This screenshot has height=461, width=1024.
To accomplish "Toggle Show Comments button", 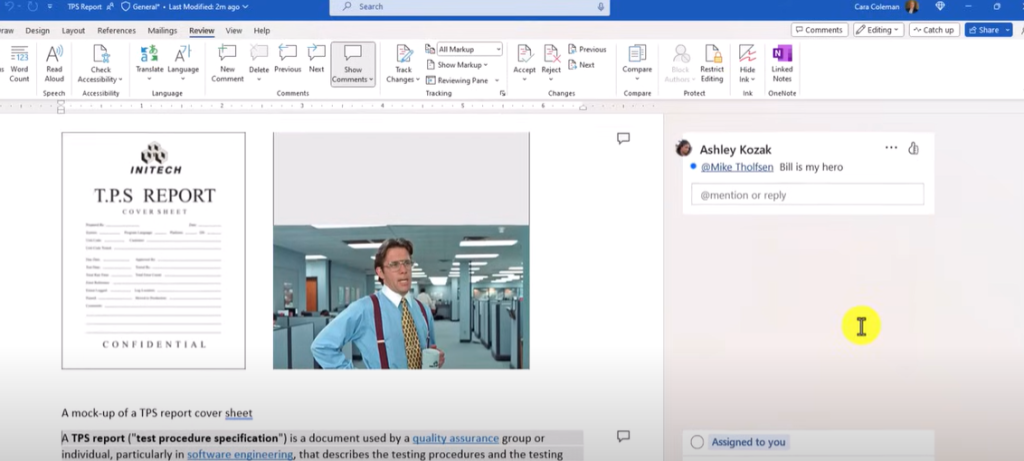I will (353, 64).
